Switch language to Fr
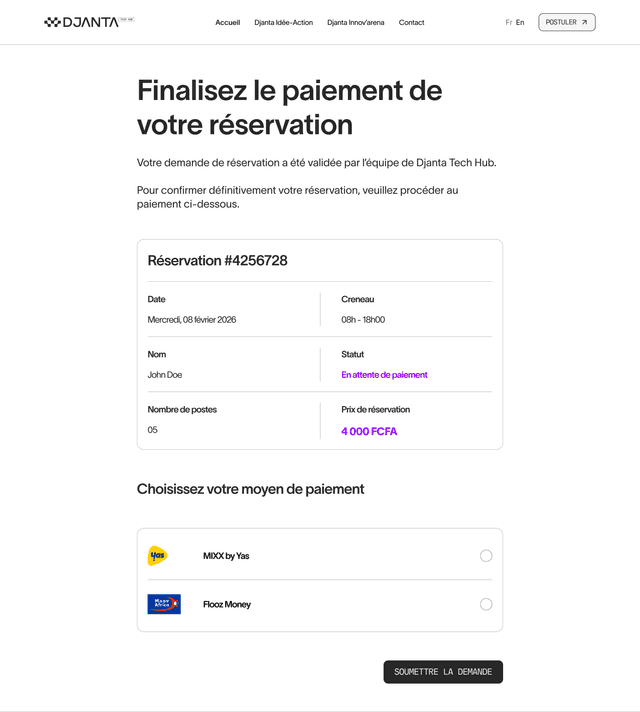 click(509, 22)
